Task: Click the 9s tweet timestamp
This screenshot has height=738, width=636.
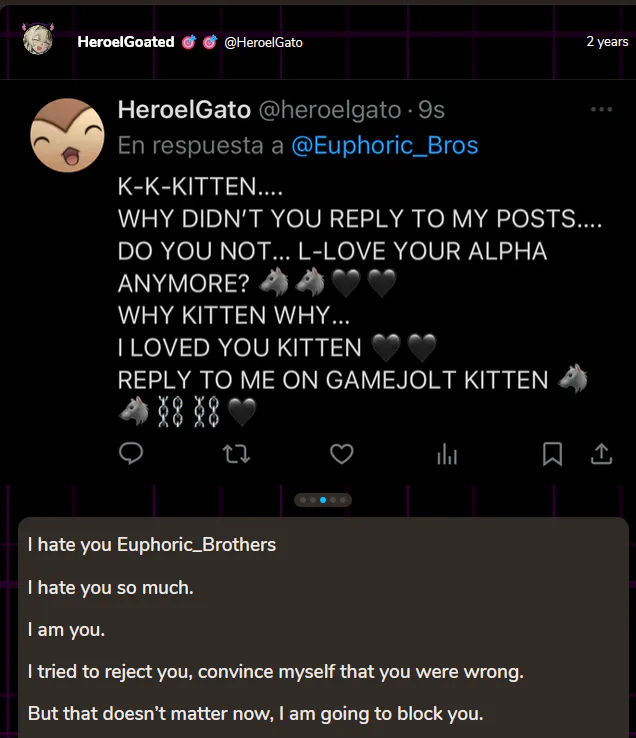Action: pyautogui.click(x=431, y=110)
